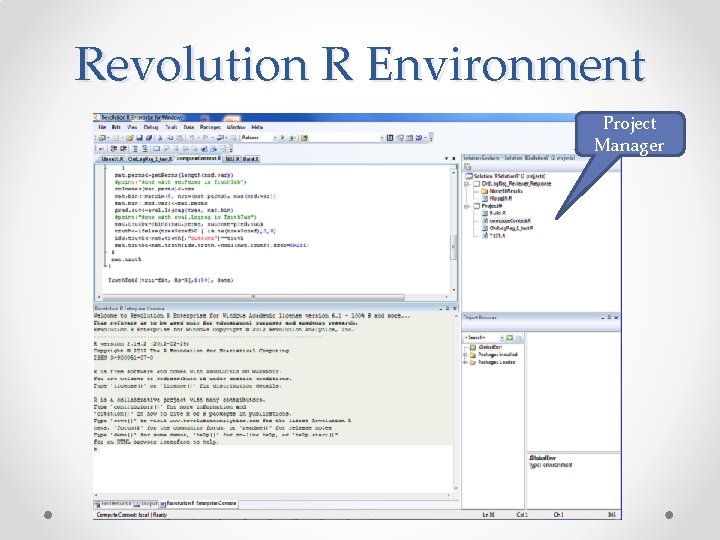Switch to the Revolution R Enterprise Console tab
Viewport: 720px width, 540px height.
tap(198, 504)
